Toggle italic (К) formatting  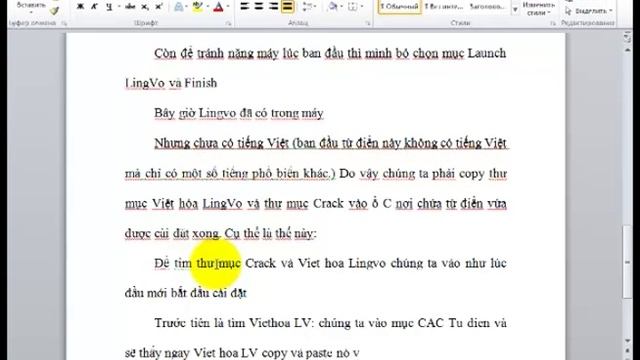coord(94,7)
